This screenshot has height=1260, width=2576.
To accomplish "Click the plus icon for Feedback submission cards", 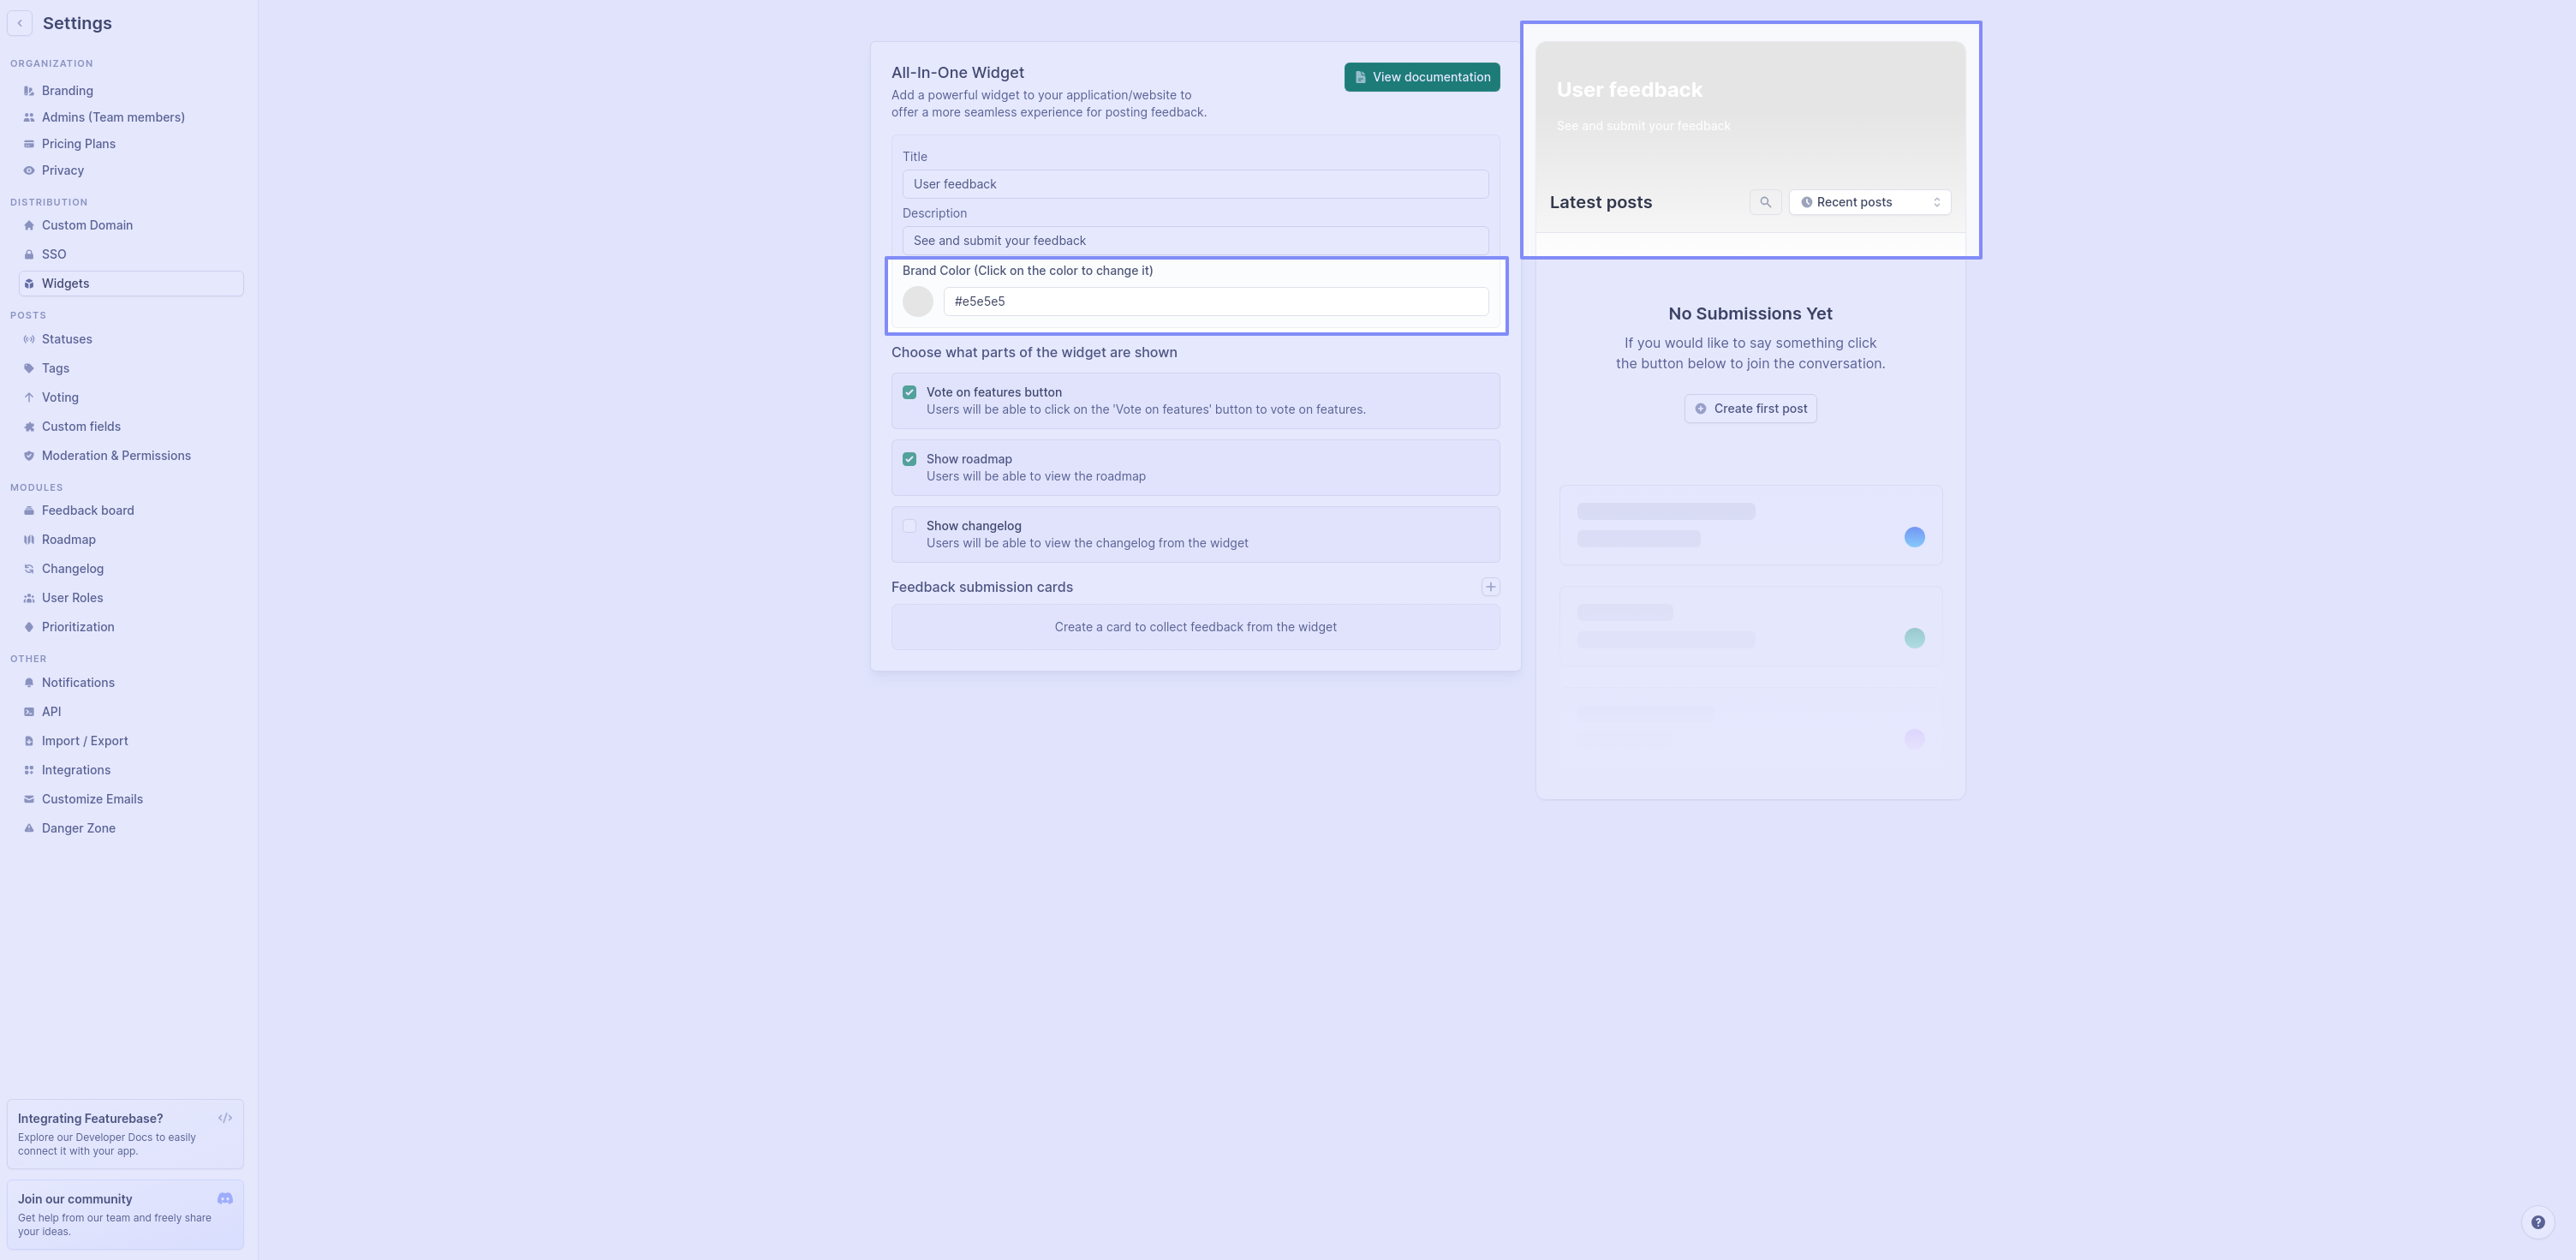I will [x=1490, y=587].
